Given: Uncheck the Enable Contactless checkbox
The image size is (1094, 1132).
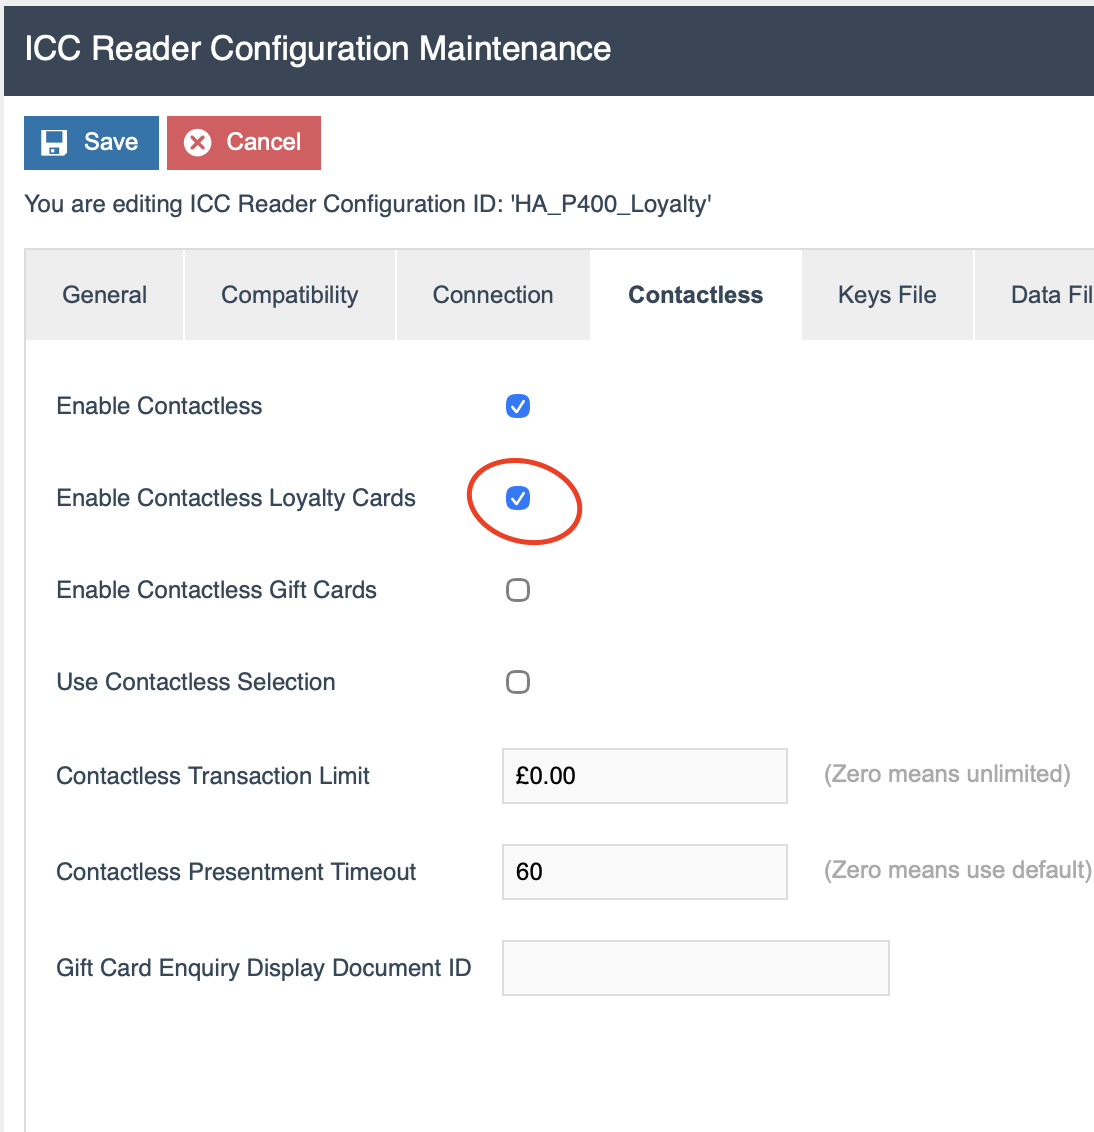Looking at the screenshot, I should tap(518, 406).
